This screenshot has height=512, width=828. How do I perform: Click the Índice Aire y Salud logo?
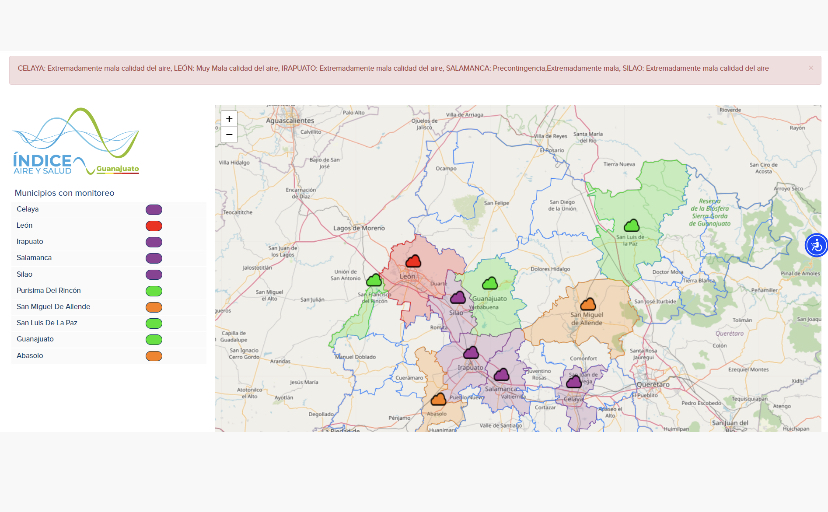coord(76,142)
